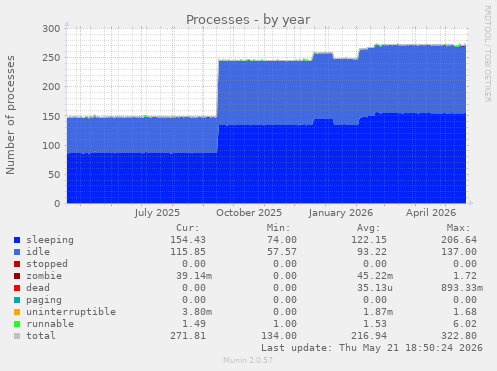Click the 'uninterruptible' legend label
This screenshot has width=497, height=371.
[71, 312]
